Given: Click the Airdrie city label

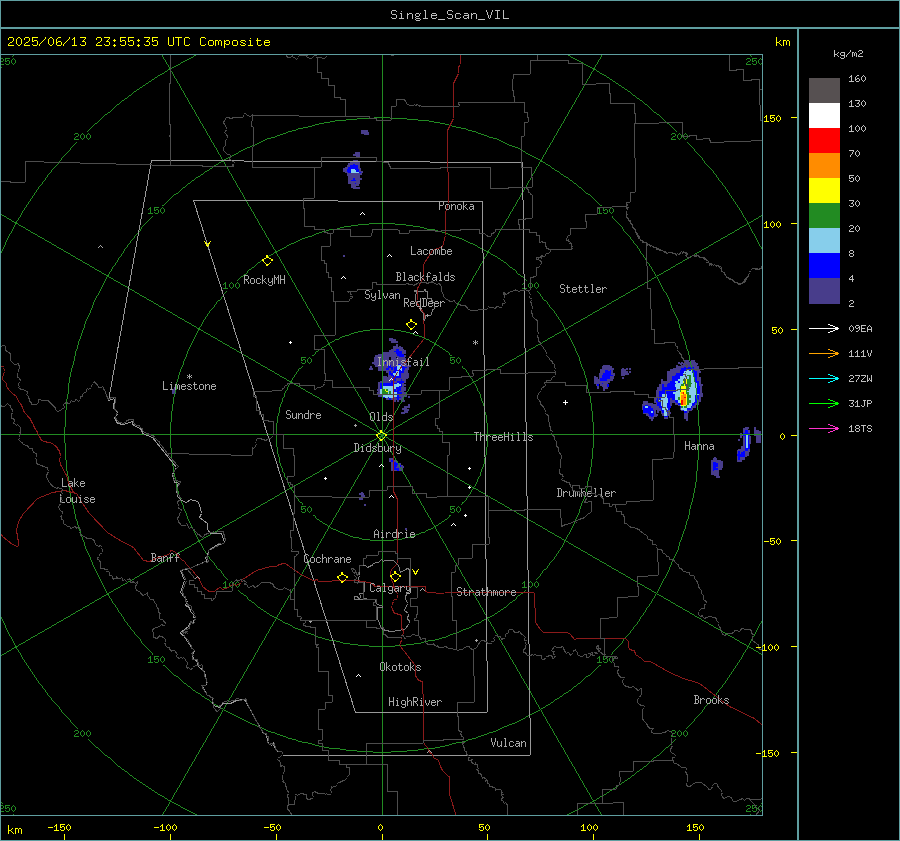Looking at the screenshot, I should click(x=394, y=534).
